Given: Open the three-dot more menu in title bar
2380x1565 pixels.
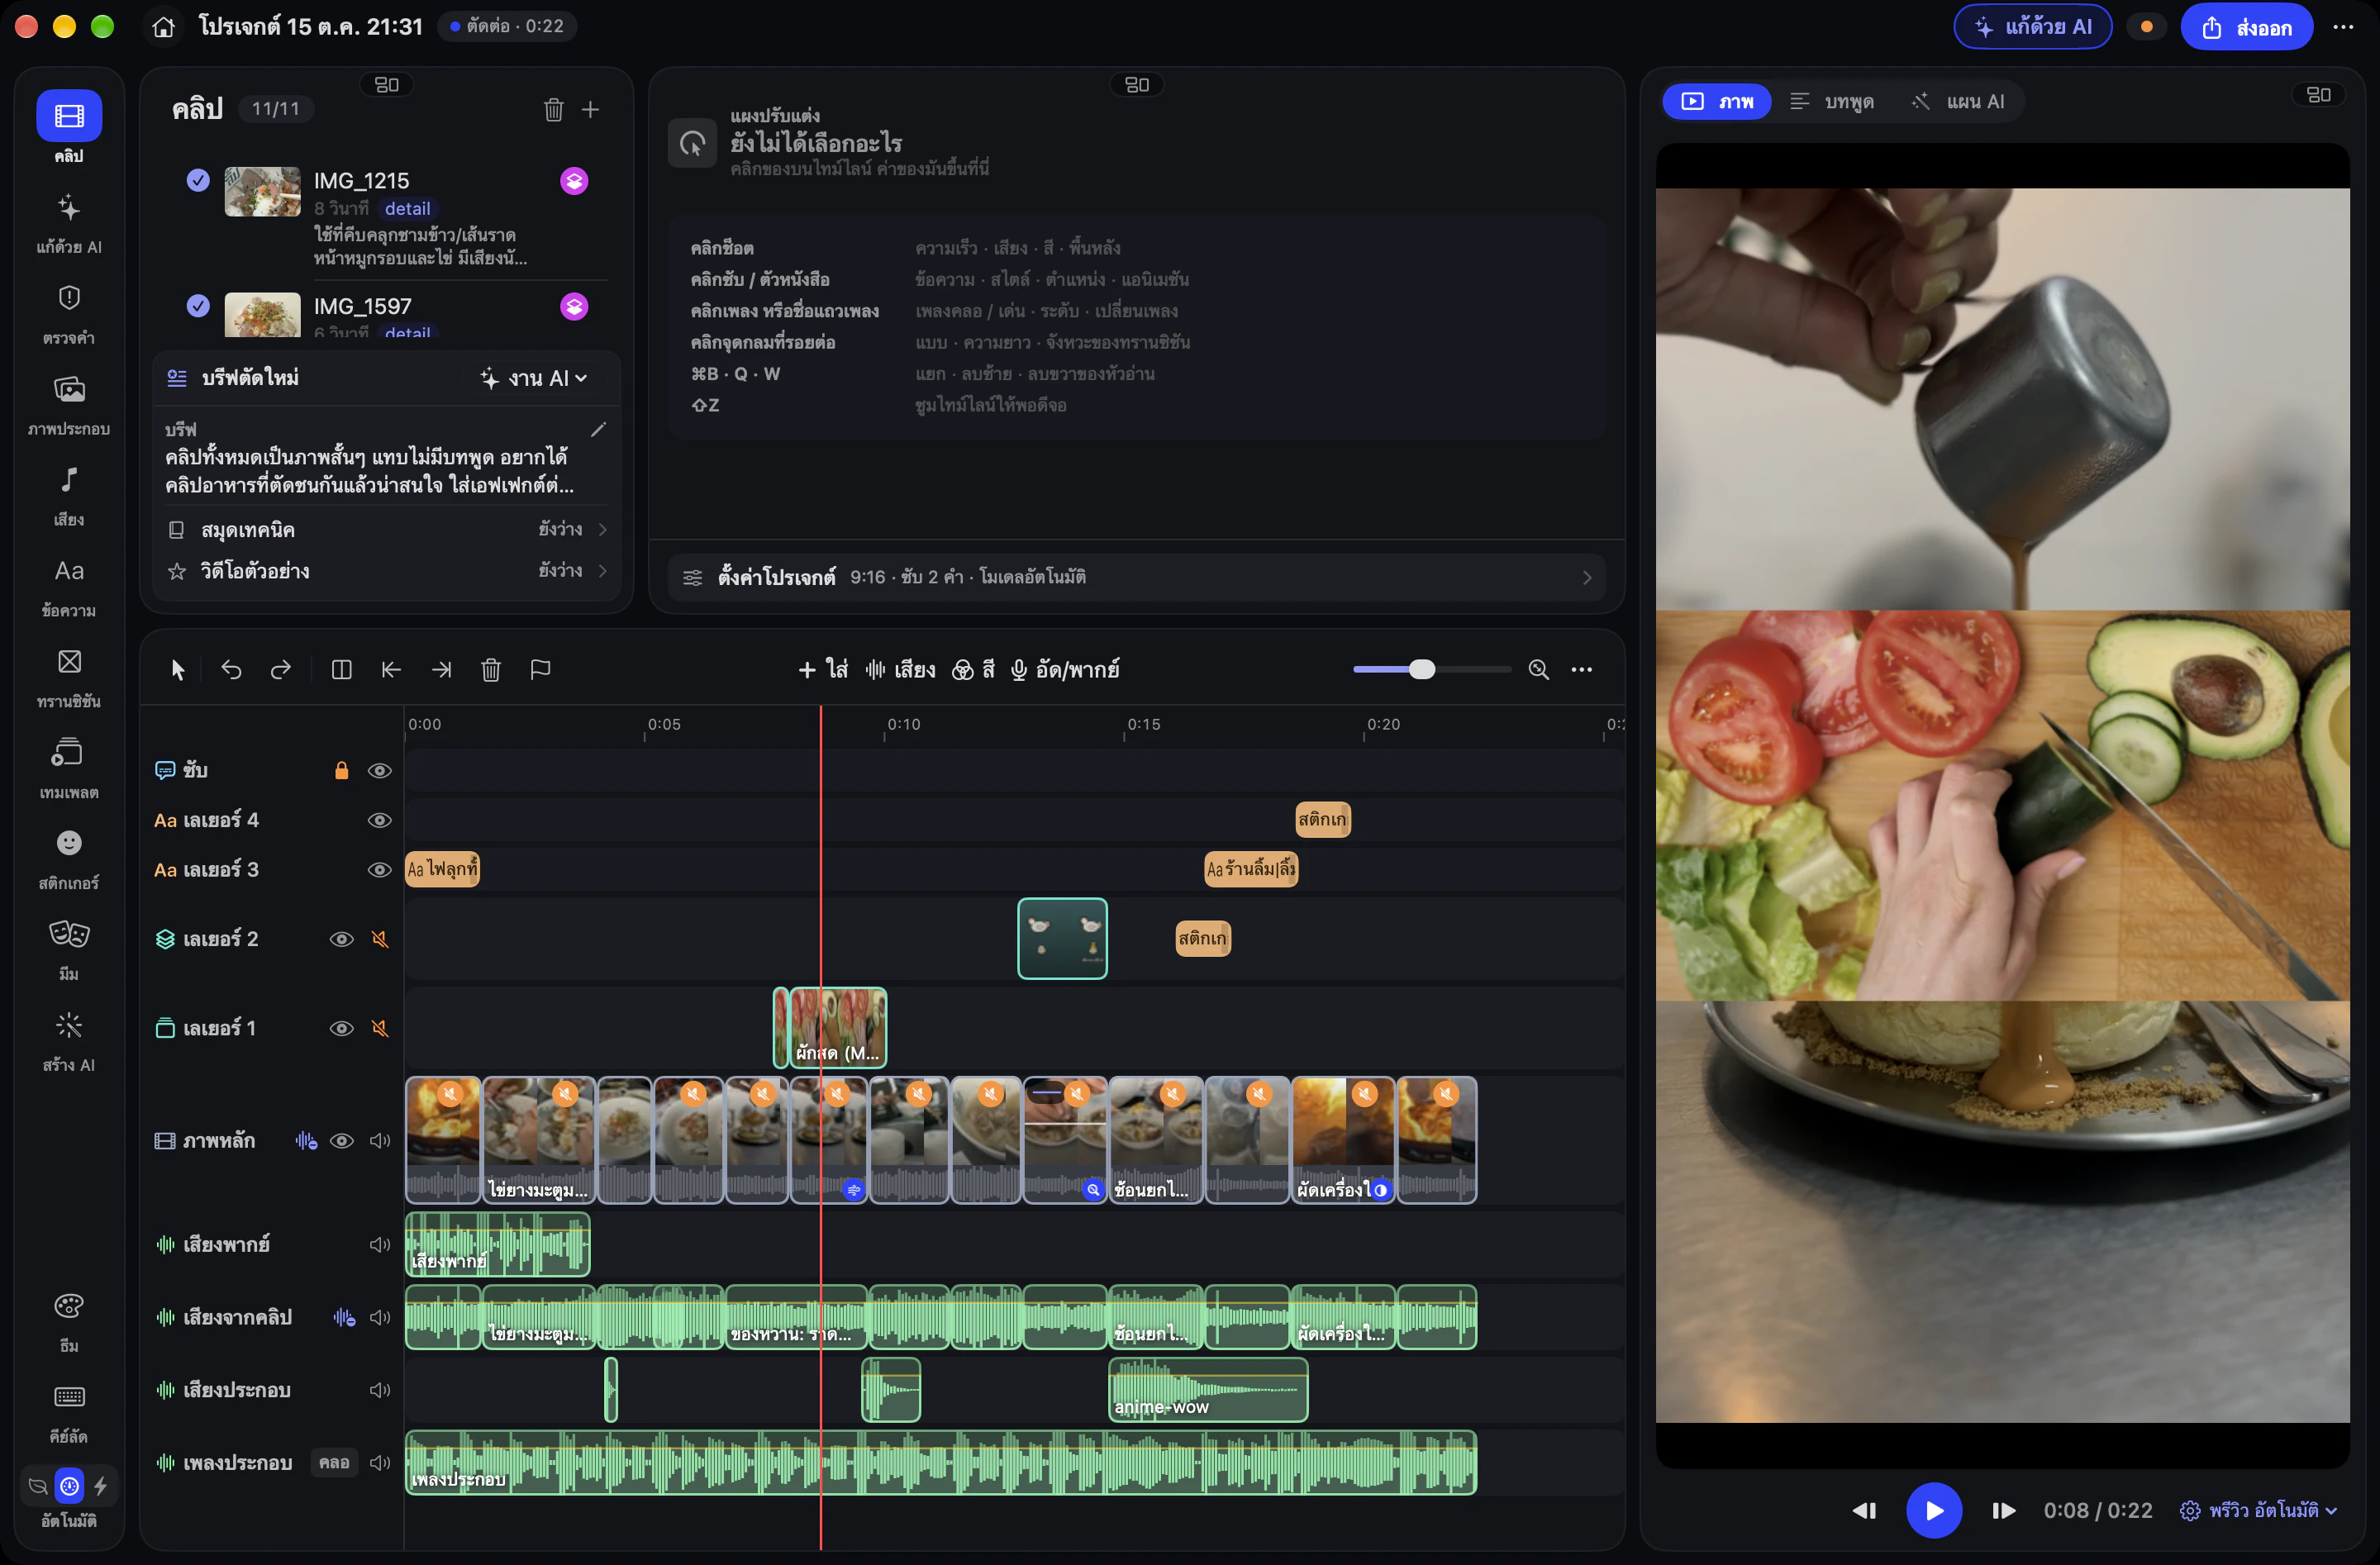Looking at the screenshot, I should (x=2342, y=27).
